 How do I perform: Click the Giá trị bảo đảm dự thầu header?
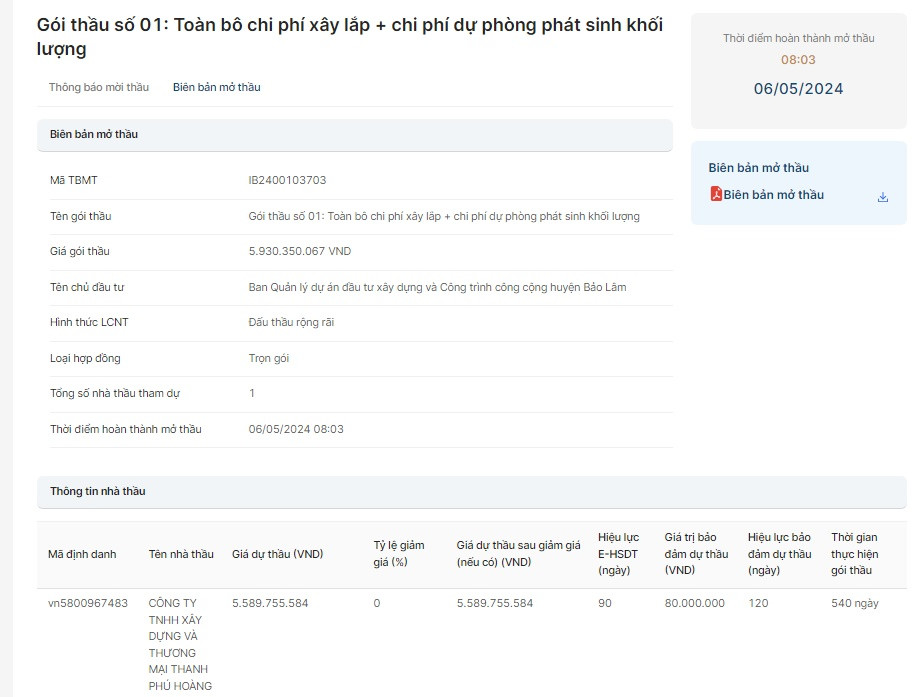(x=696, y=553)
